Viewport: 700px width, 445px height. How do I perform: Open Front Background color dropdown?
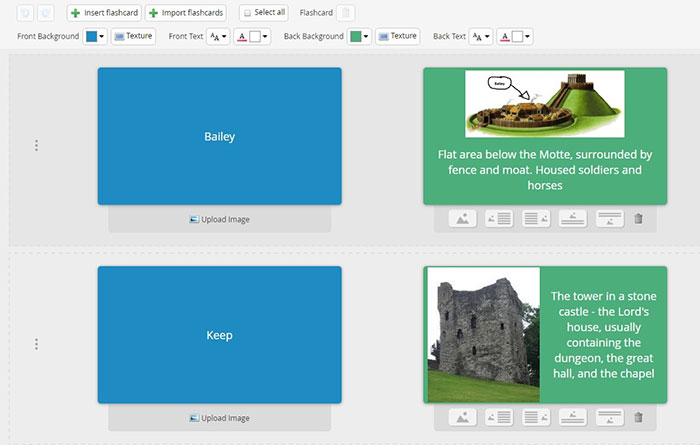95,36
